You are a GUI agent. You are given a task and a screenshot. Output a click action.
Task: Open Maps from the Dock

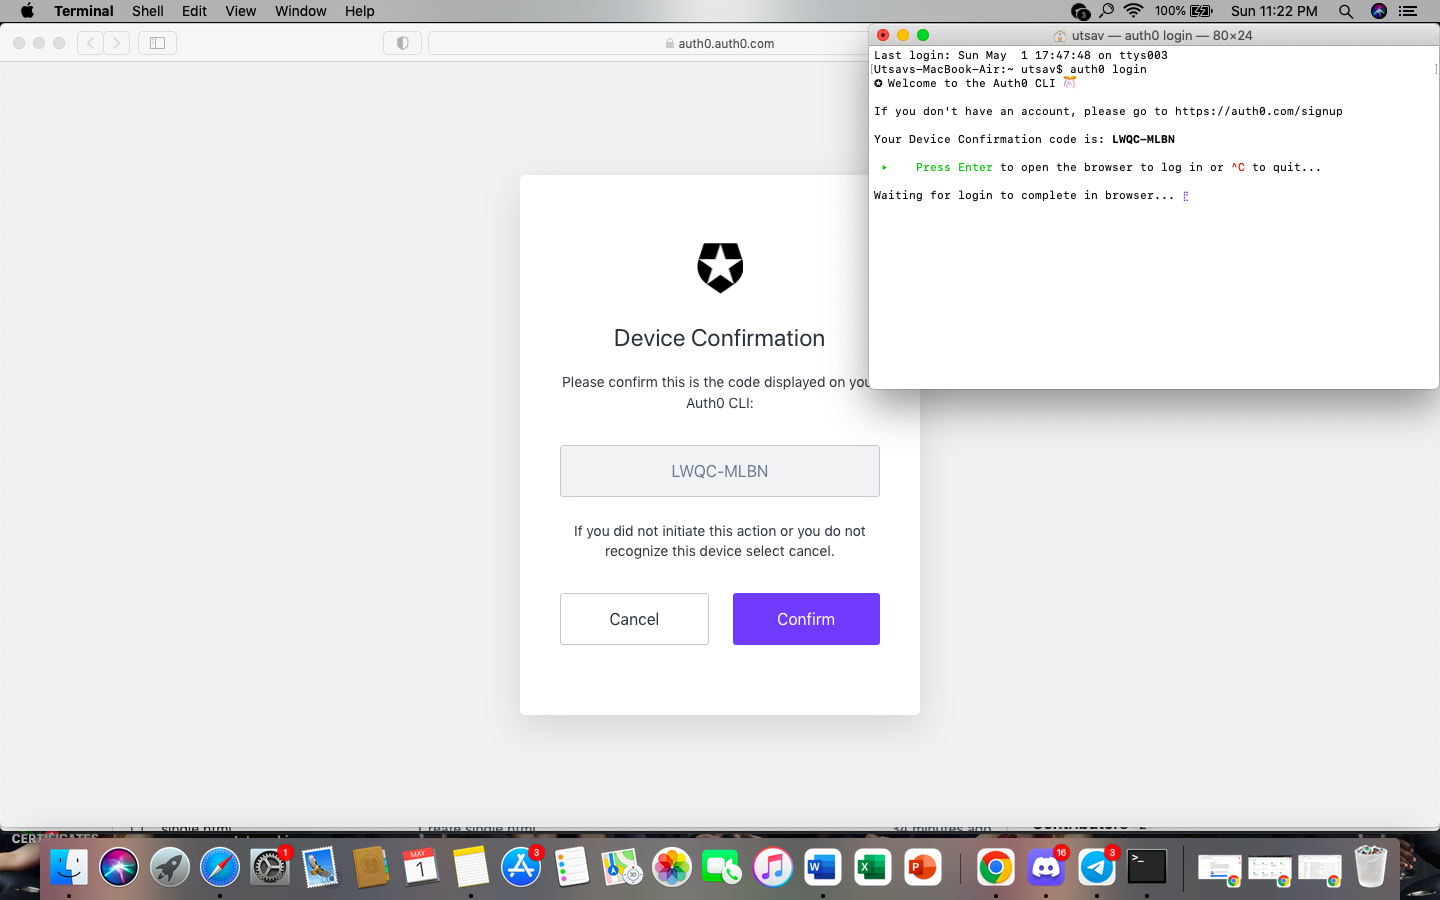tap(622, 867)
